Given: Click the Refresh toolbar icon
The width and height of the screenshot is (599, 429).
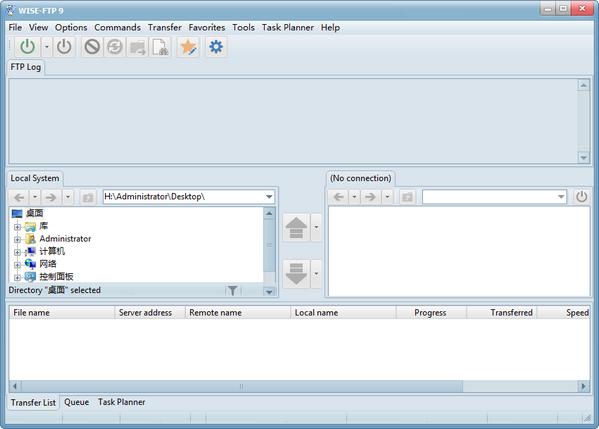Looking at the screenshot, I should [115, 47].
